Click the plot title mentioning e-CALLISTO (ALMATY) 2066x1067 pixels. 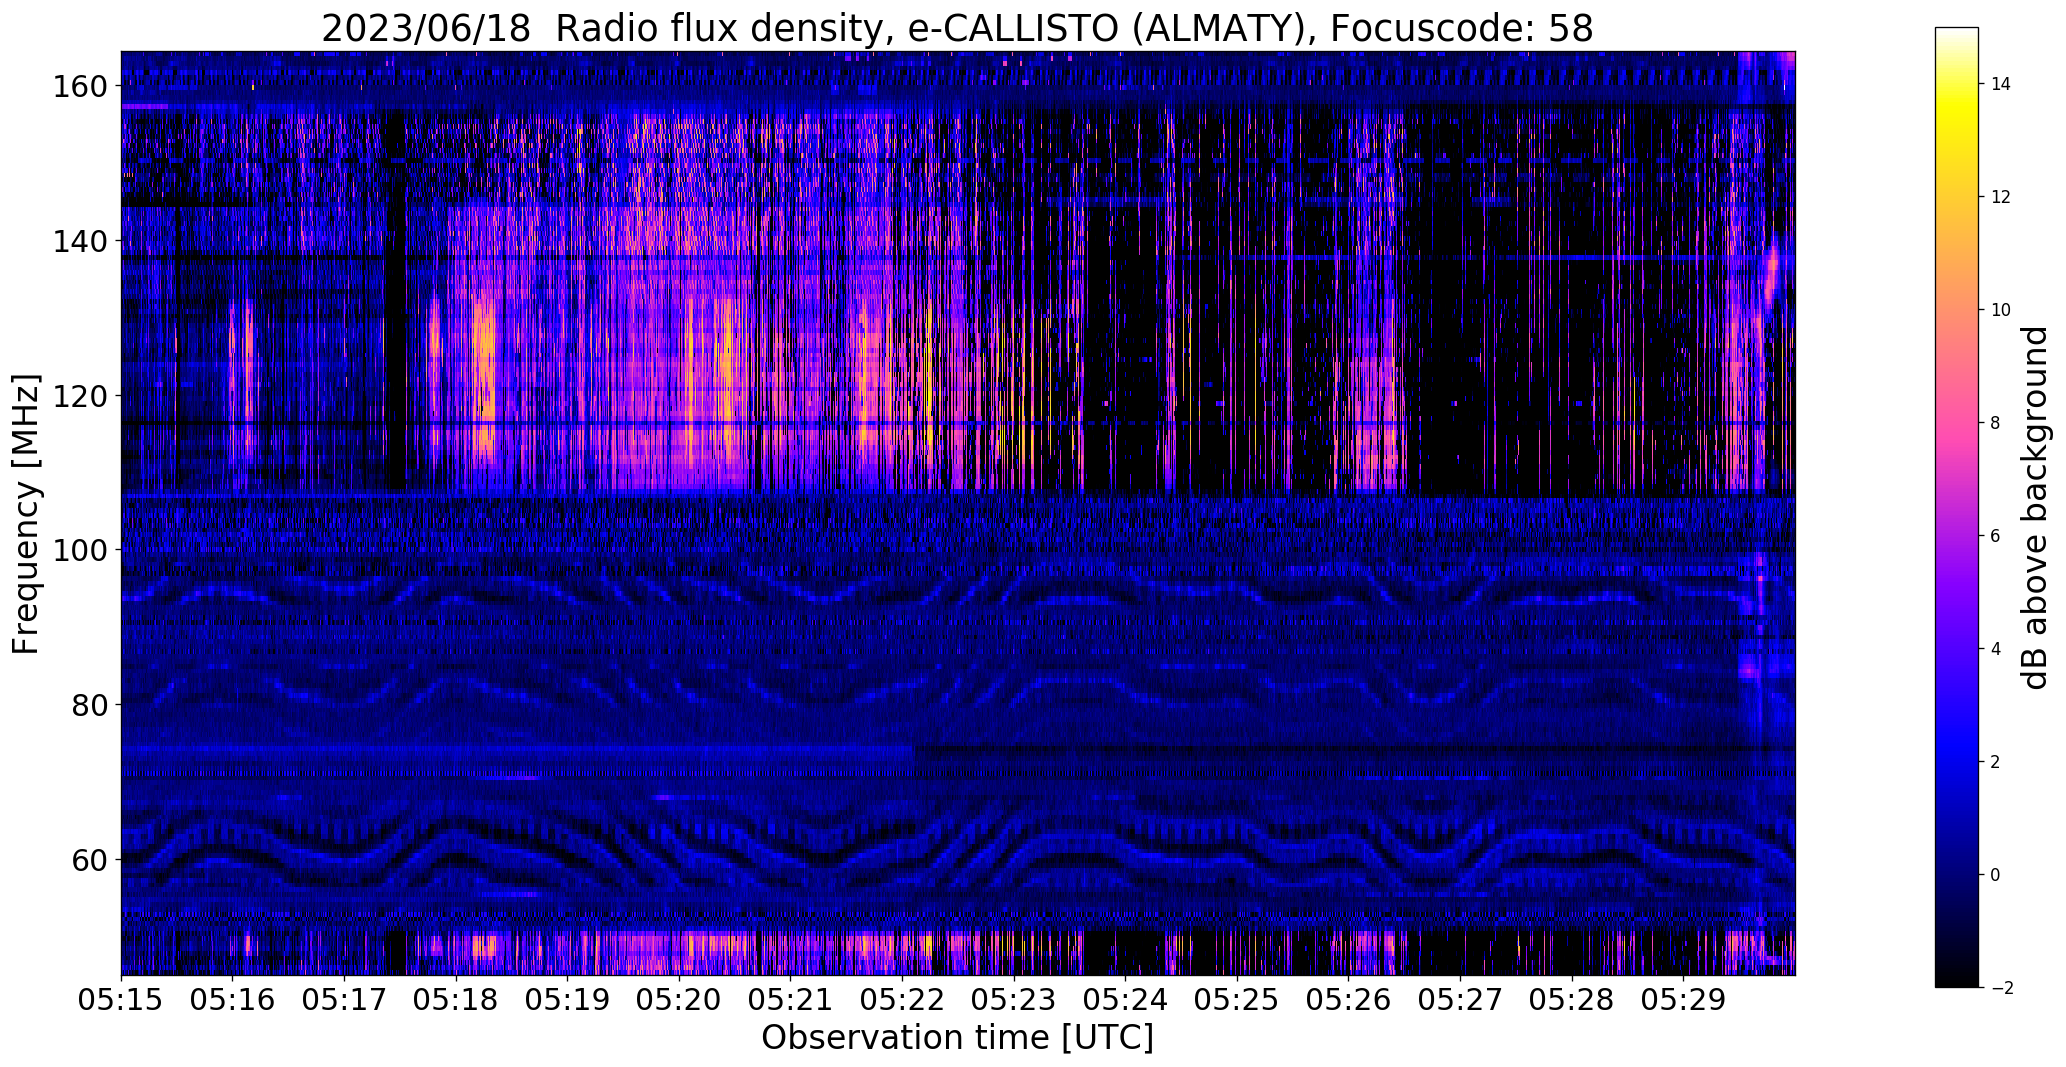957,29
